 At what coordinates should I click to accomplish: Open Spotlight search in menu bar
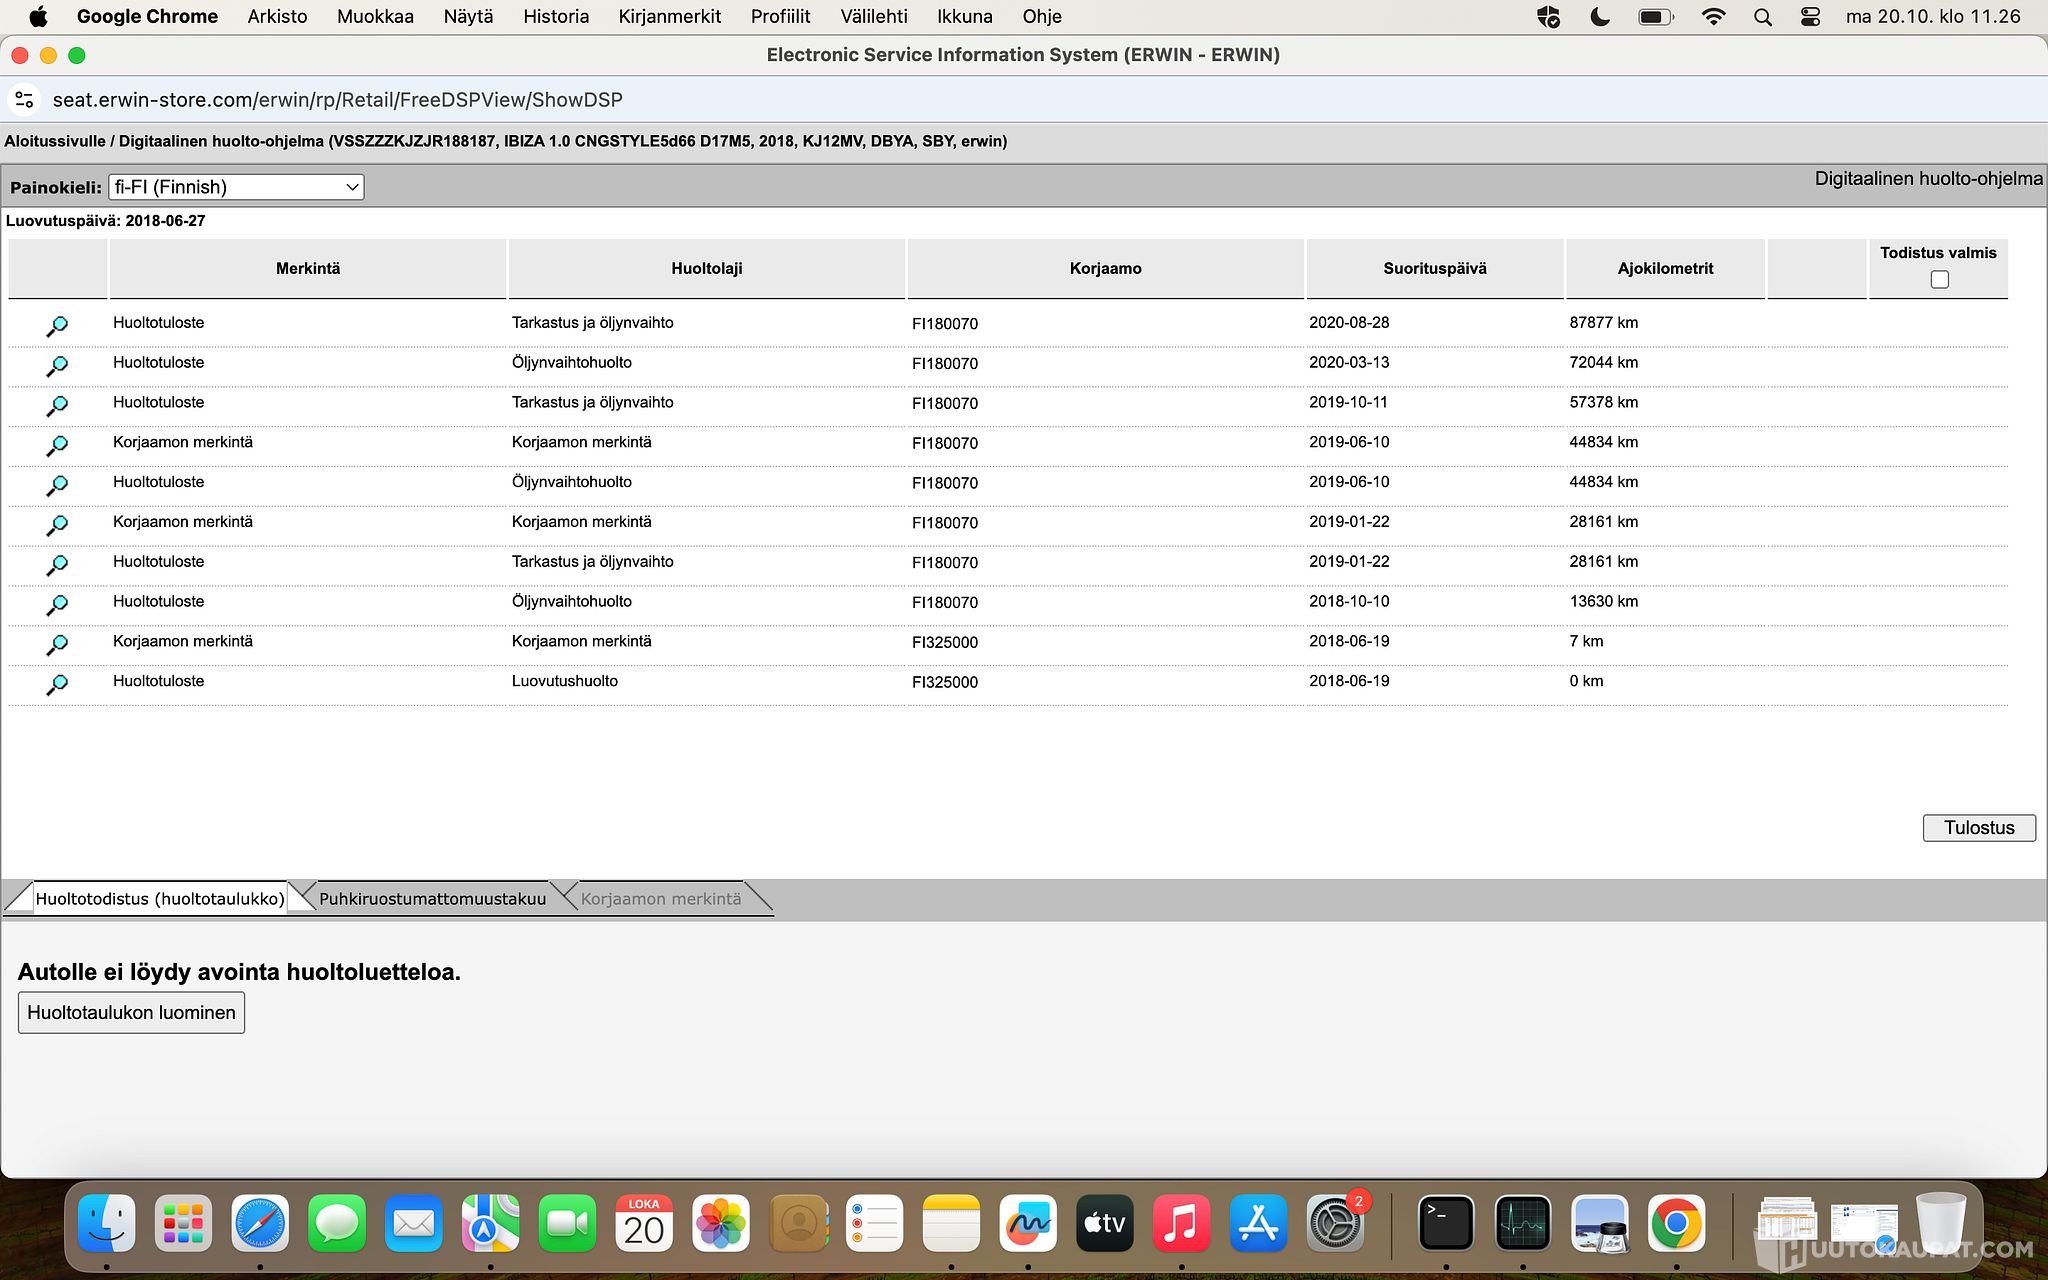[x=1763, y=17]
